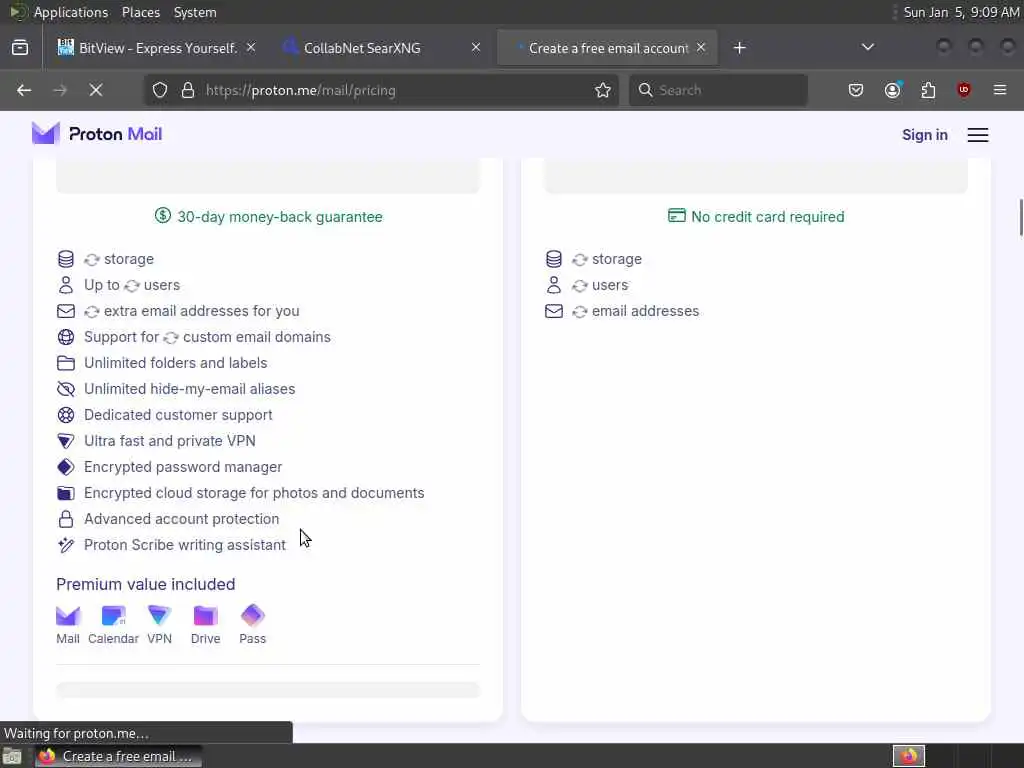Click Unlimited hide-my-email aliases feature
The image size is (1024, 768).
pyautogui.click(x=189, y=389)
